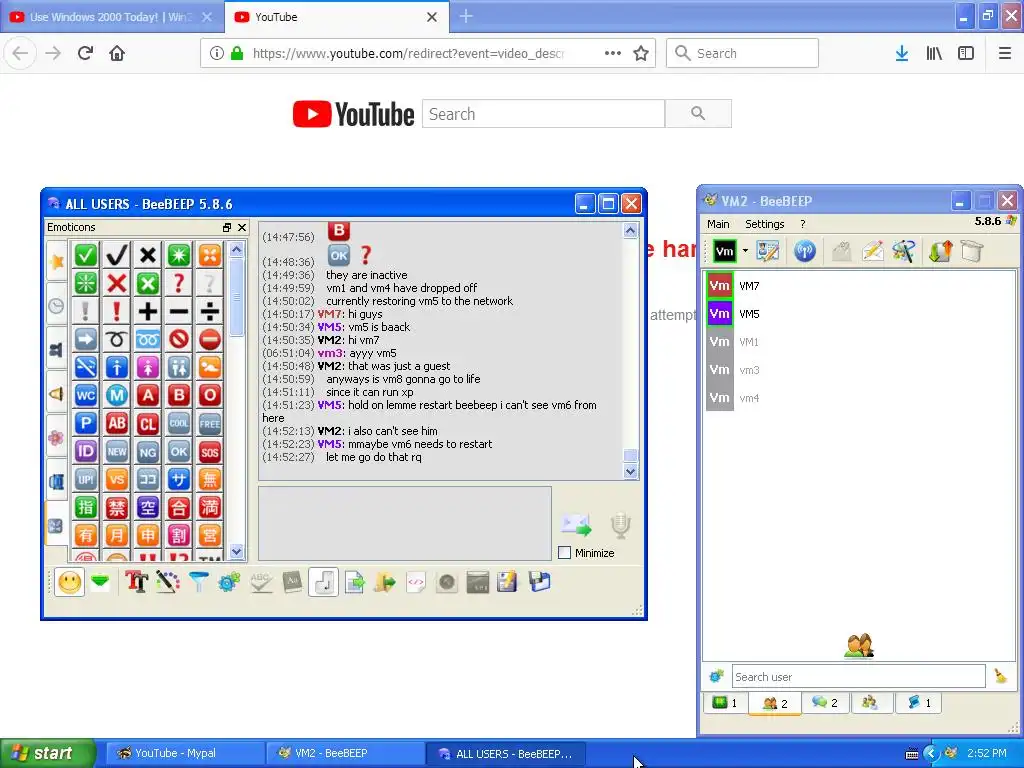Insert the green check mark emoticon

point(86,255)
